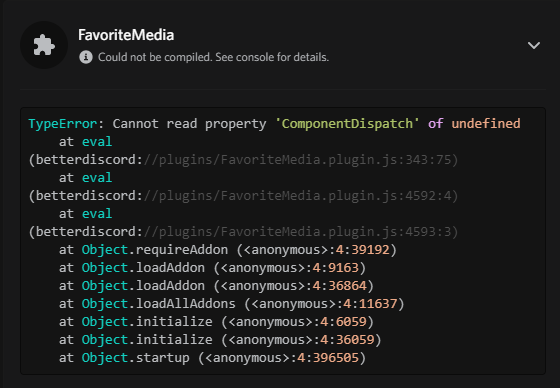
Task: Click the FavoriteMedia puzzle piece plugin icon
Action: [44, 45]
